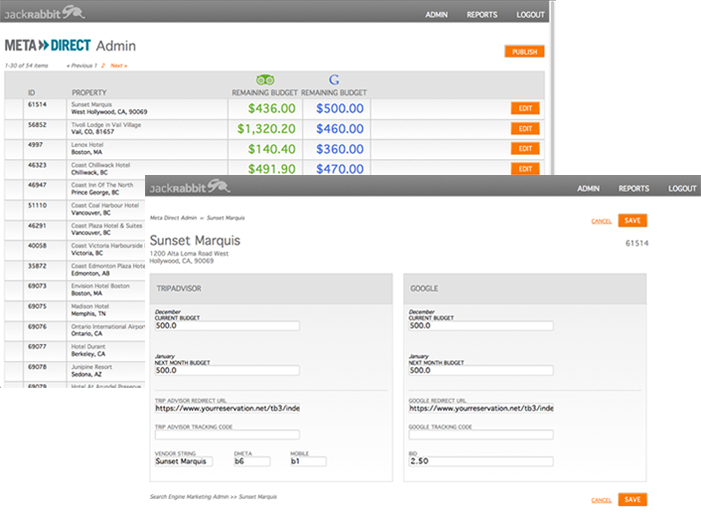701x515 pixels.
Task: Click the Trip Advisor redirect URL field
Action: [x=227, y=408]
